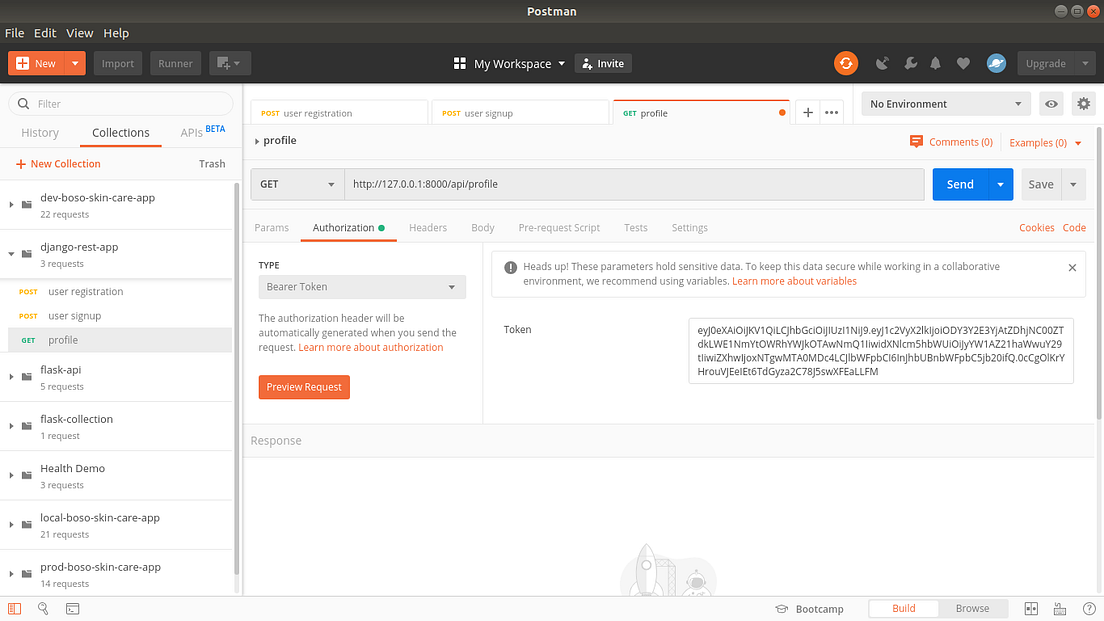
Task: Click the heart icon in the header
Action: pos(962,62)
